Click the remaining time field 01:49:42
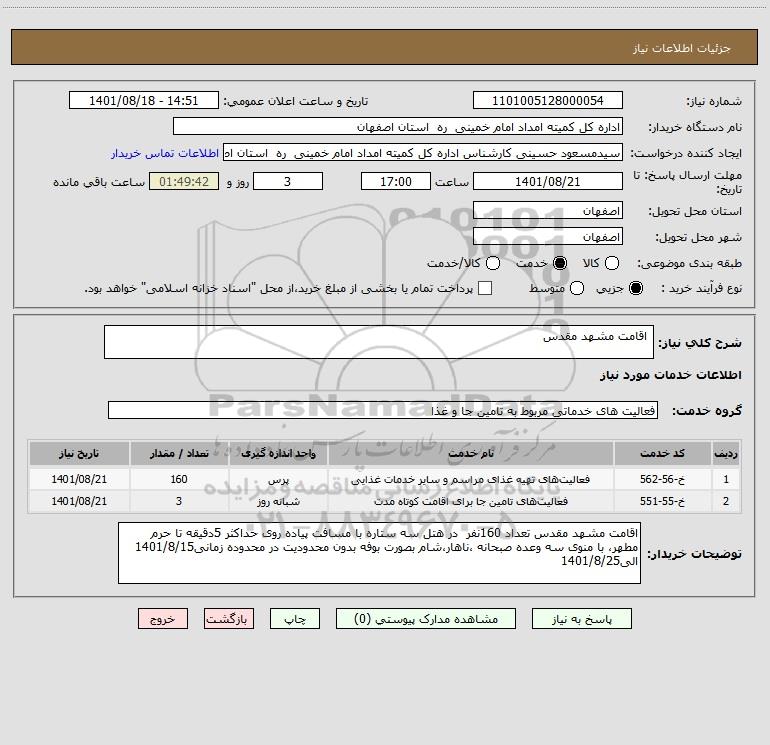Image resolution: width=770 pixels, height=745 pixels. 184,181
